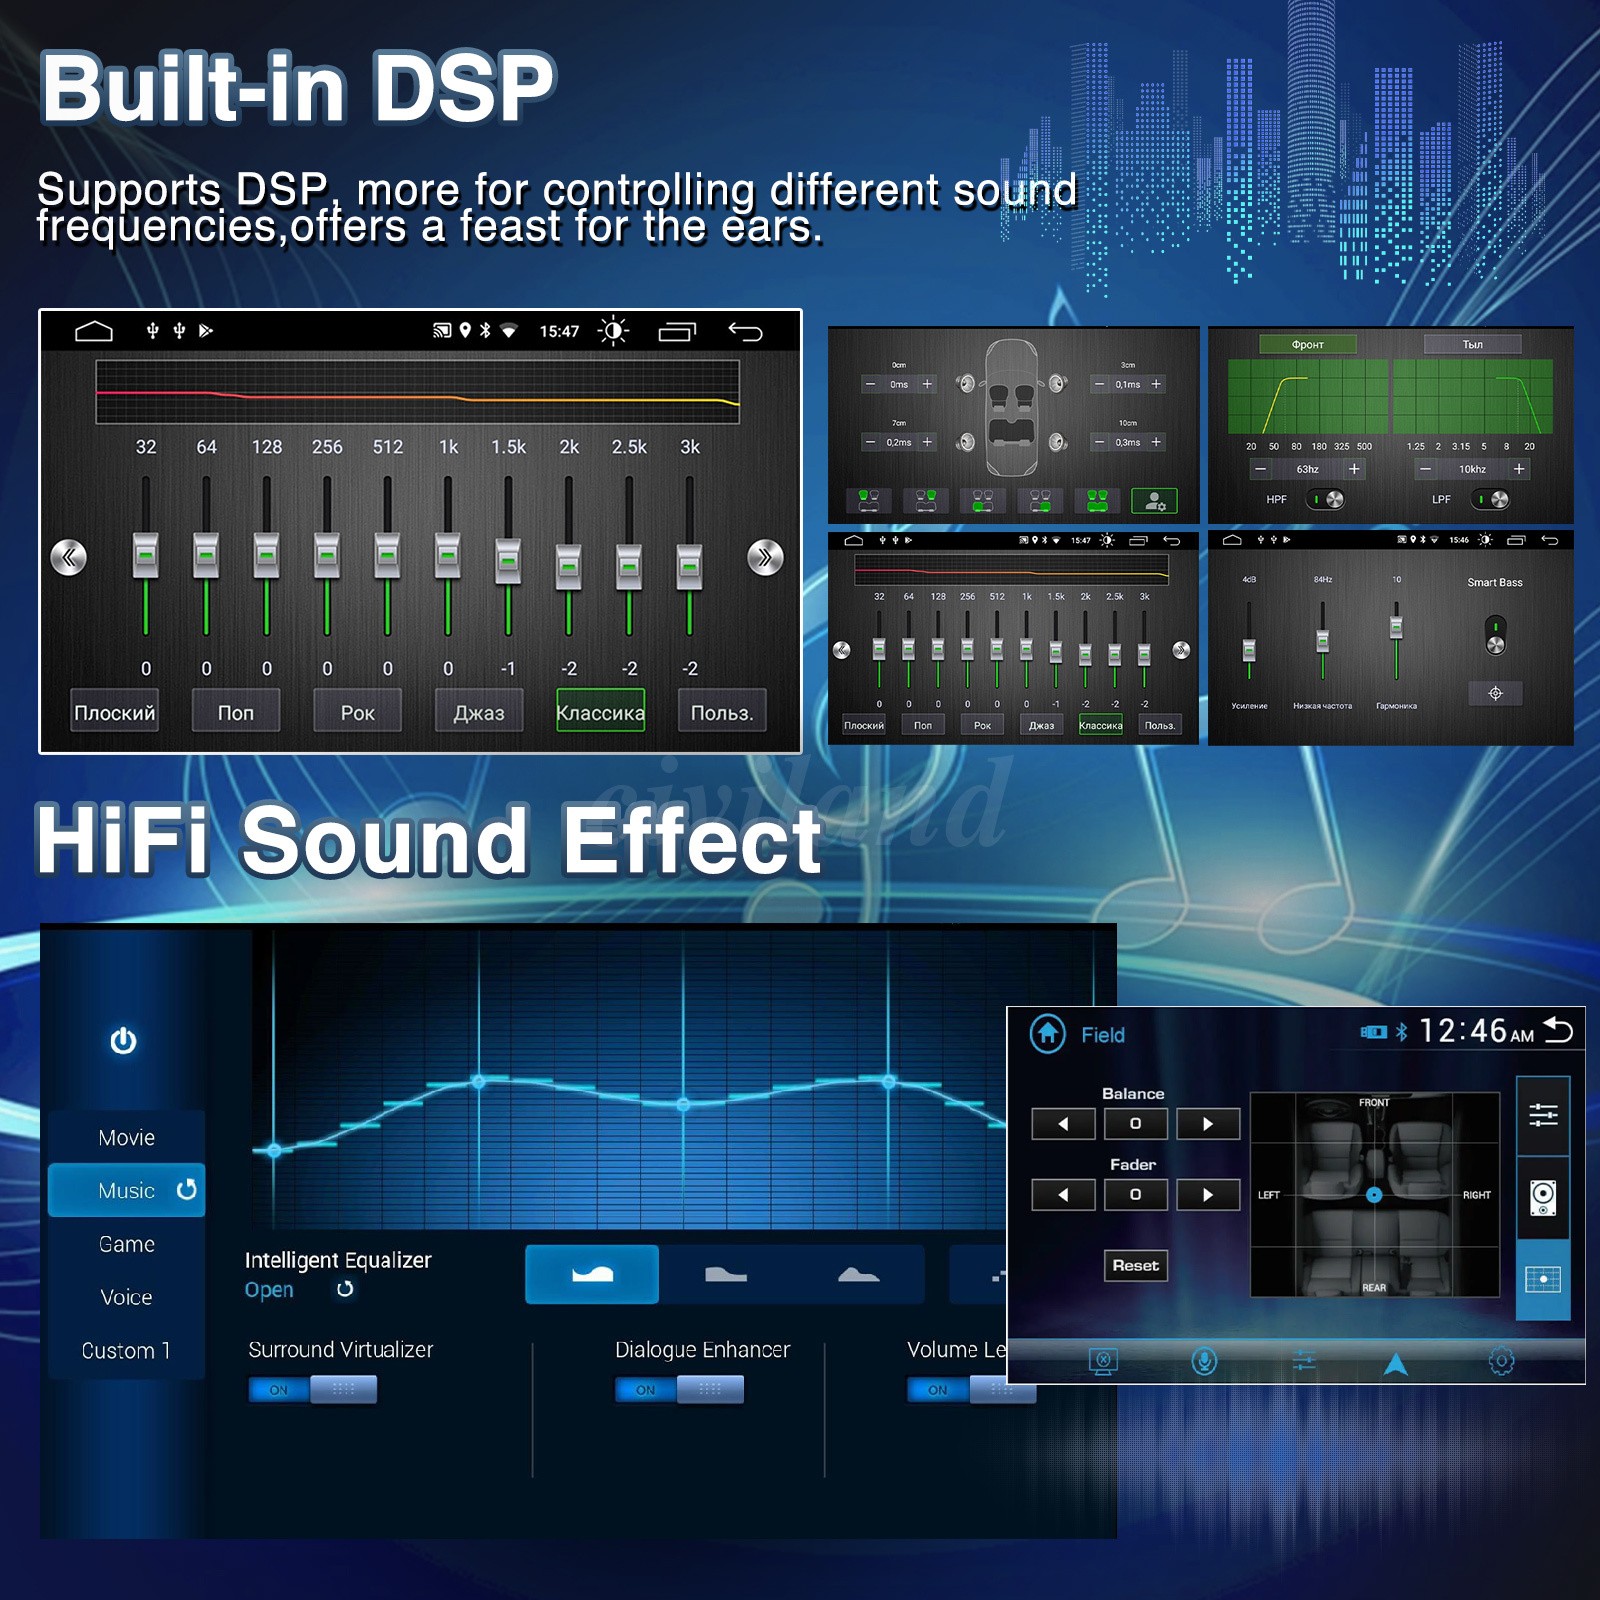Toggle the Dialogue Enhancer switch
1600x1600 pixels.
[679, 1389]
